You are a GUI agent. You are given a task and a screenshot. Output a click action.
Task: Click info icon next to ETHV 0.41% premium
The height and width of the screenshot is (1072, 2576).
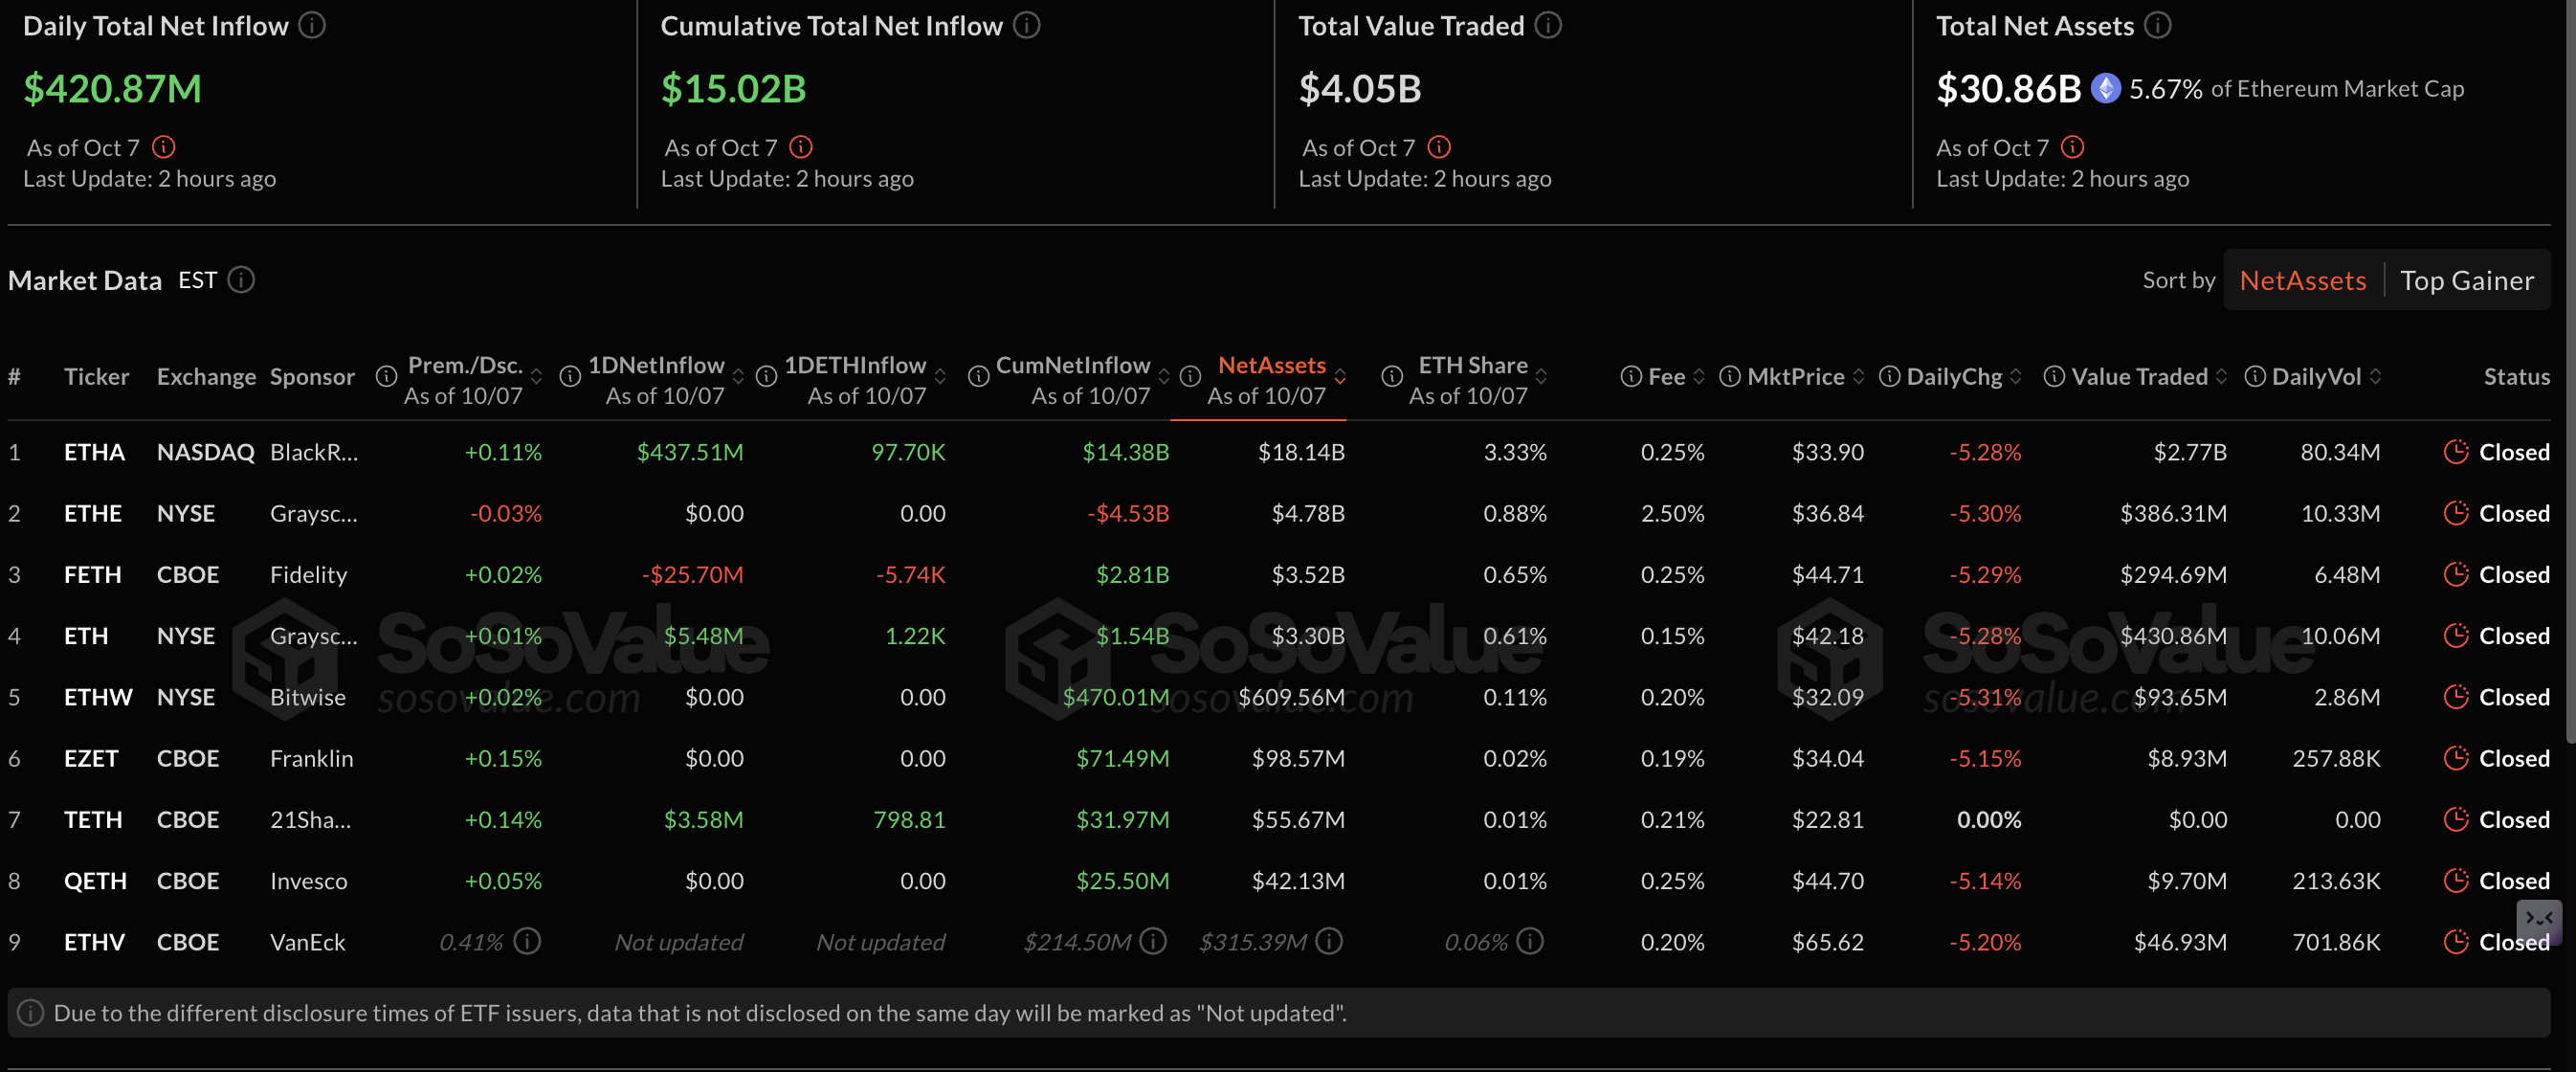click(527, 941)
